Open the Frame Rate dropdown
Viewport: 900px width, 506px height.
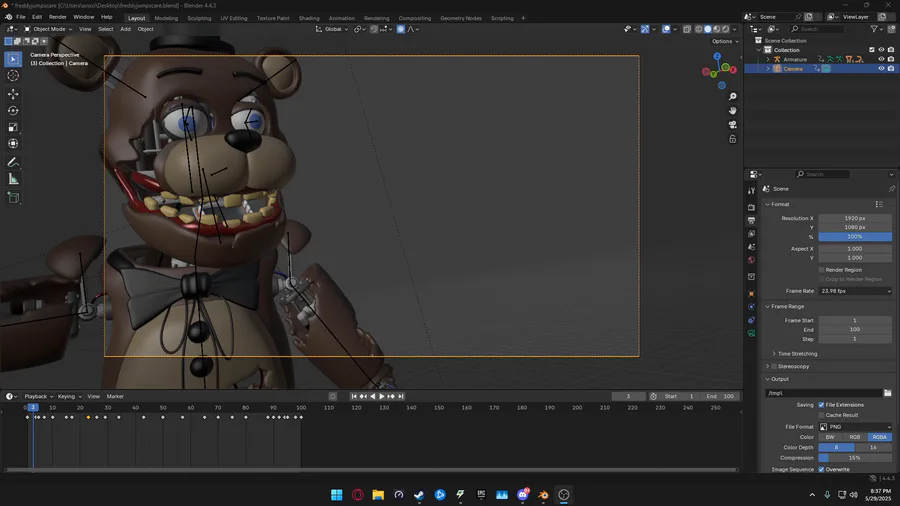(855, 291)
